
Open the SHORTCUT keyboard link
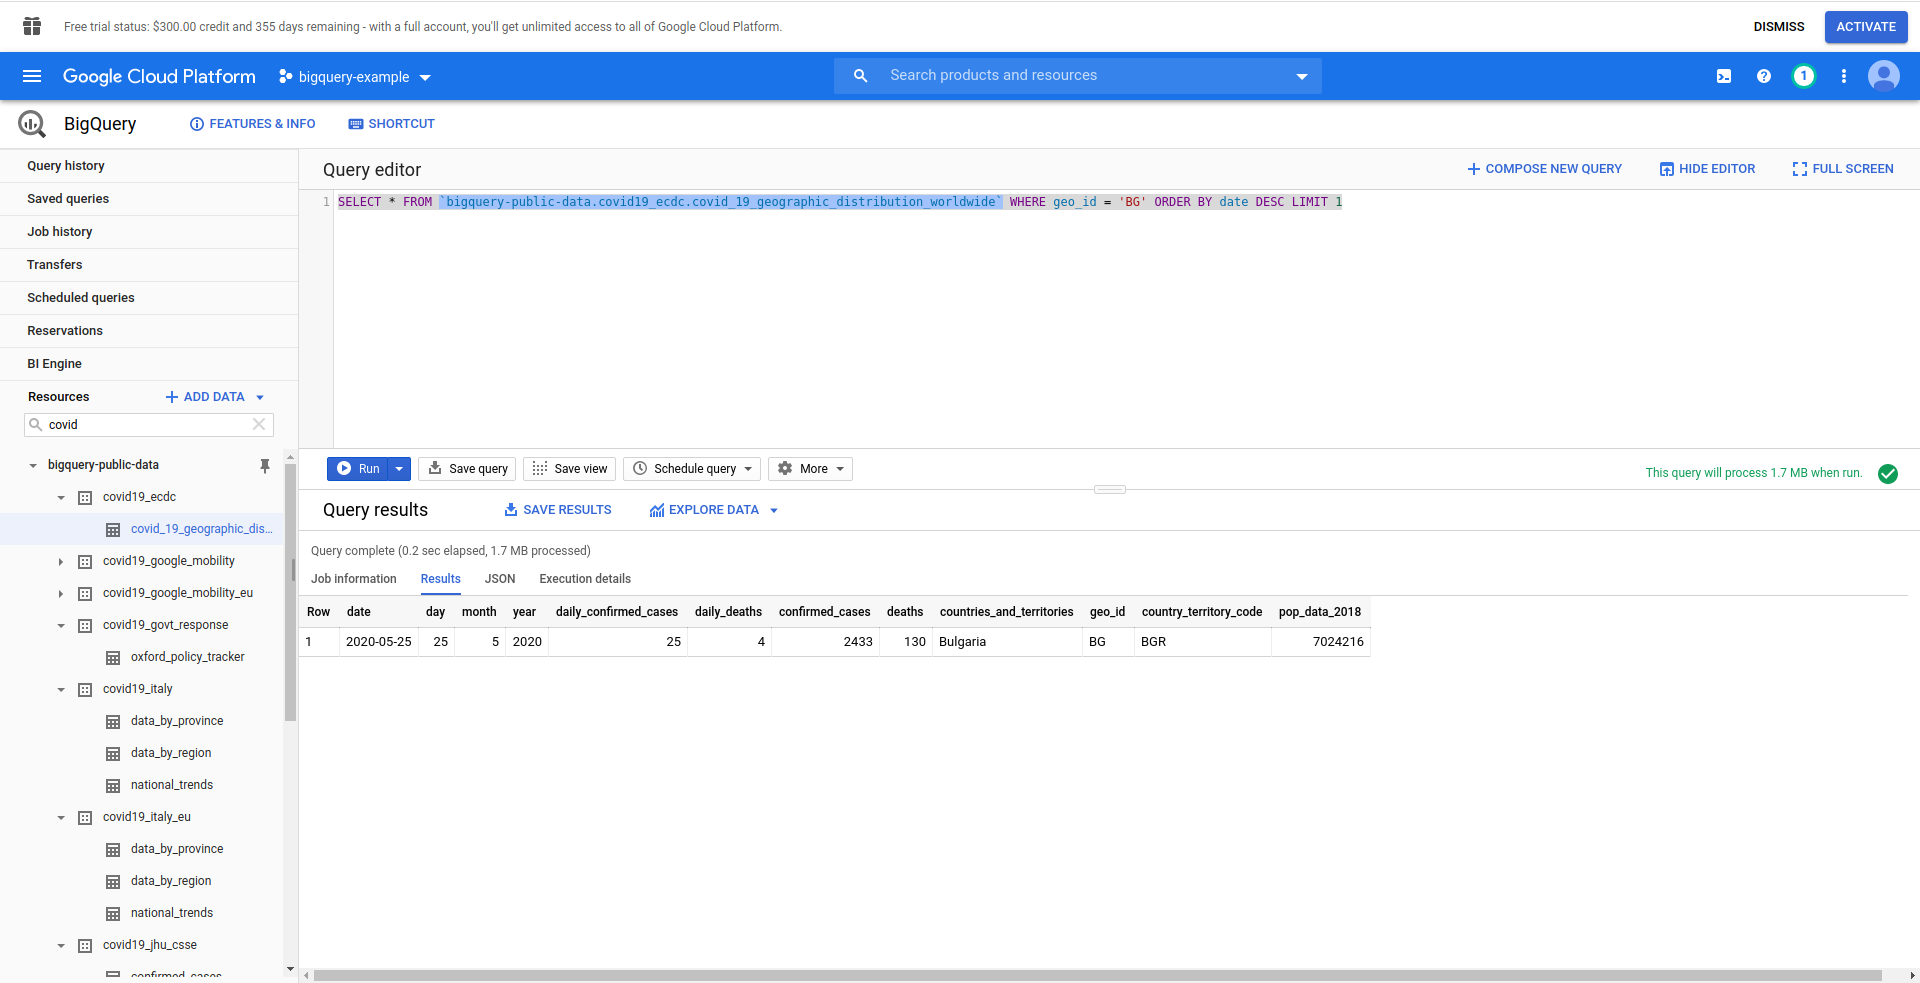[391, 124]
